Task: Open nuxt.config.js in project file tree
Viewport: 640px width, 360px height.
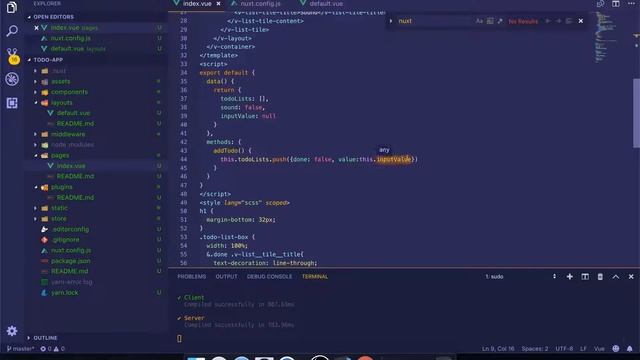Action: point(71,250)
